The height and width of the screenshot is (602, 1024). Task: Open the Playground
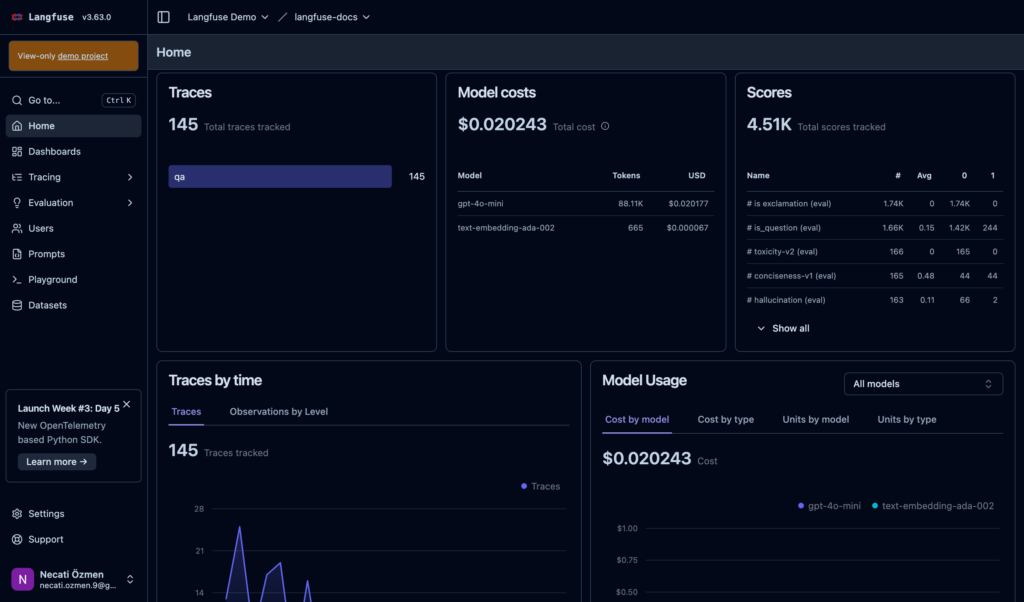(51, 279)
